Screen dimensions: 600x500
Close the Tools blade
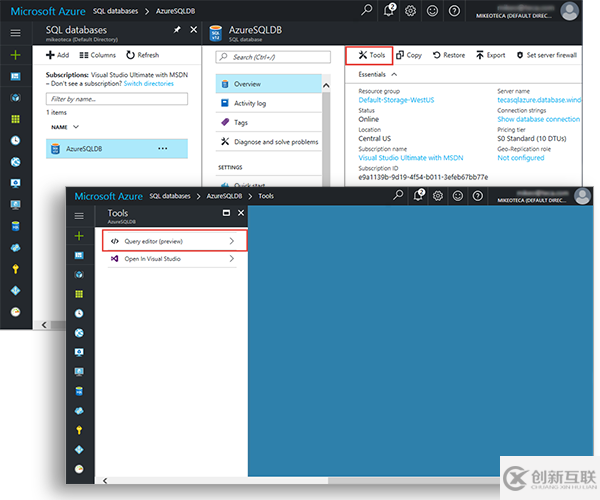(x=241, y=213)
